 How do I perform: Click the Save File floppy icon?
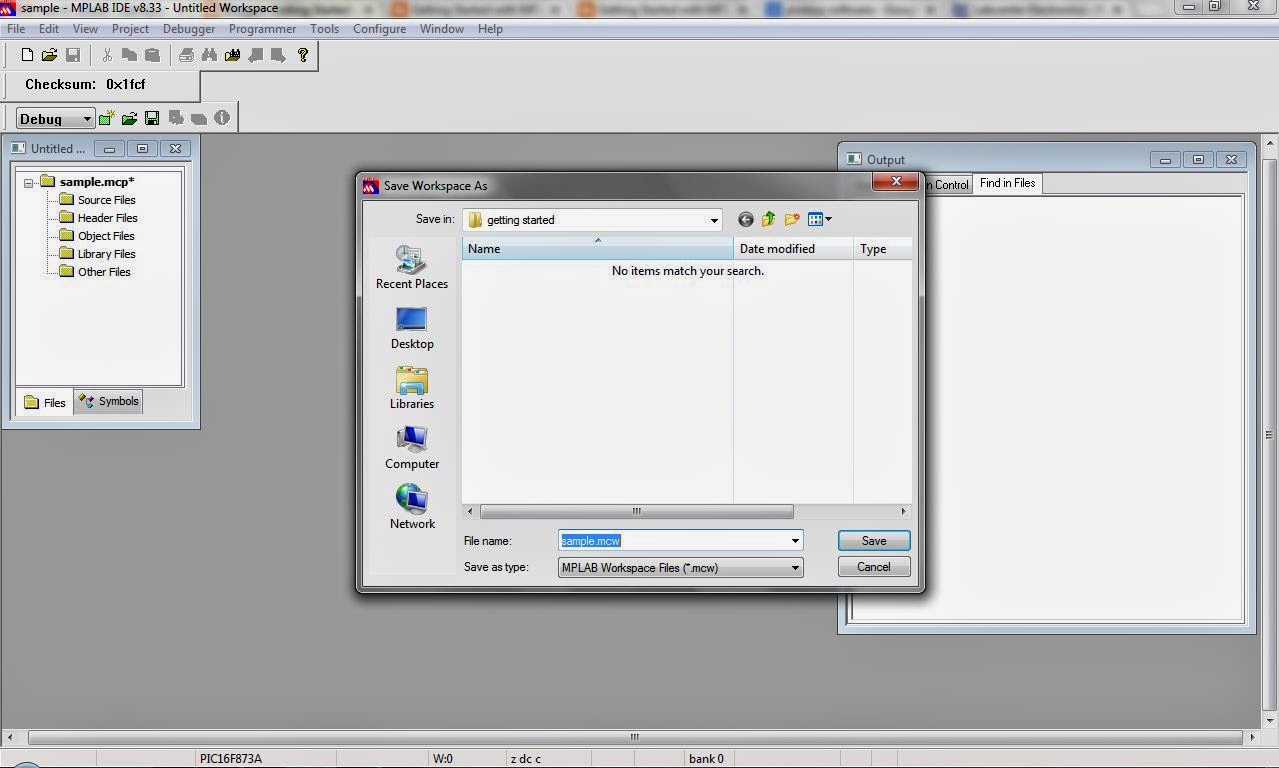72,56
